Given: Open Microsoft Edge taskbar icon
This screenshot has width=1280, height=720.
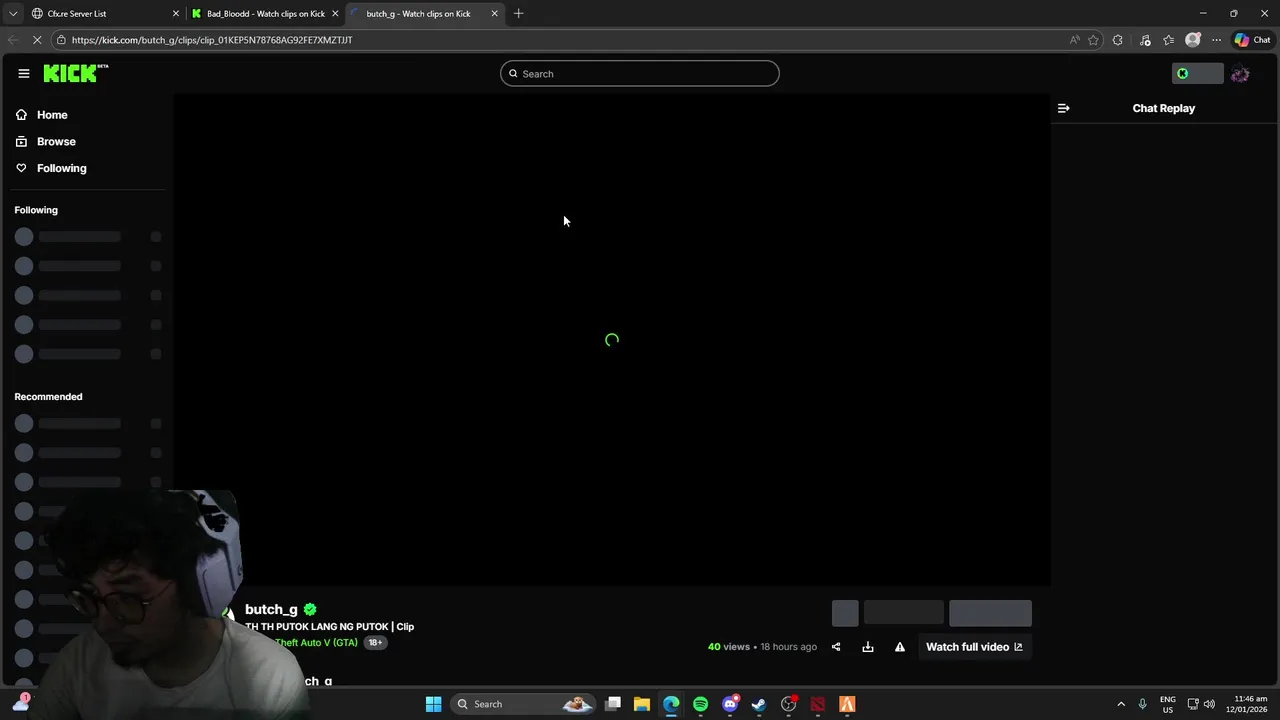Looking at the screenshot, I should click(671, 704).
